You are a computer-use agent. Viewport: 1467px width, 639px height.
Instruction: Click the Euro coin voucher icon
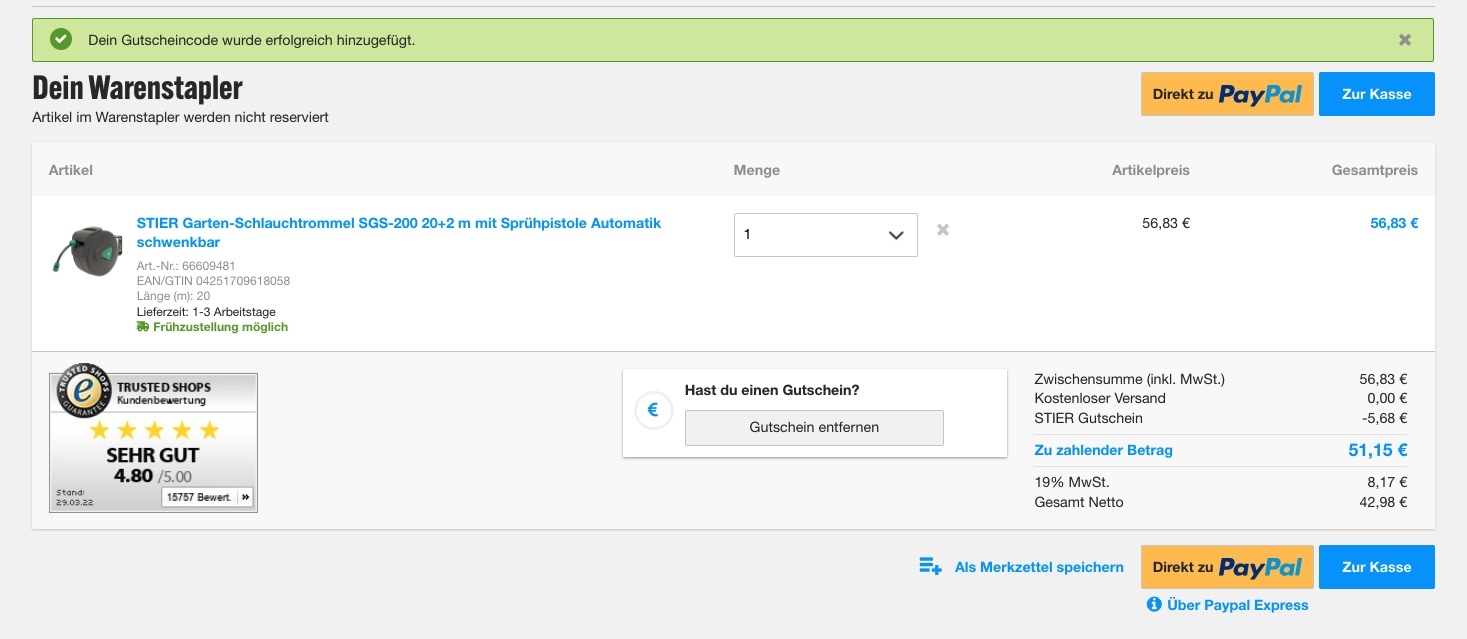click(653, 409)
